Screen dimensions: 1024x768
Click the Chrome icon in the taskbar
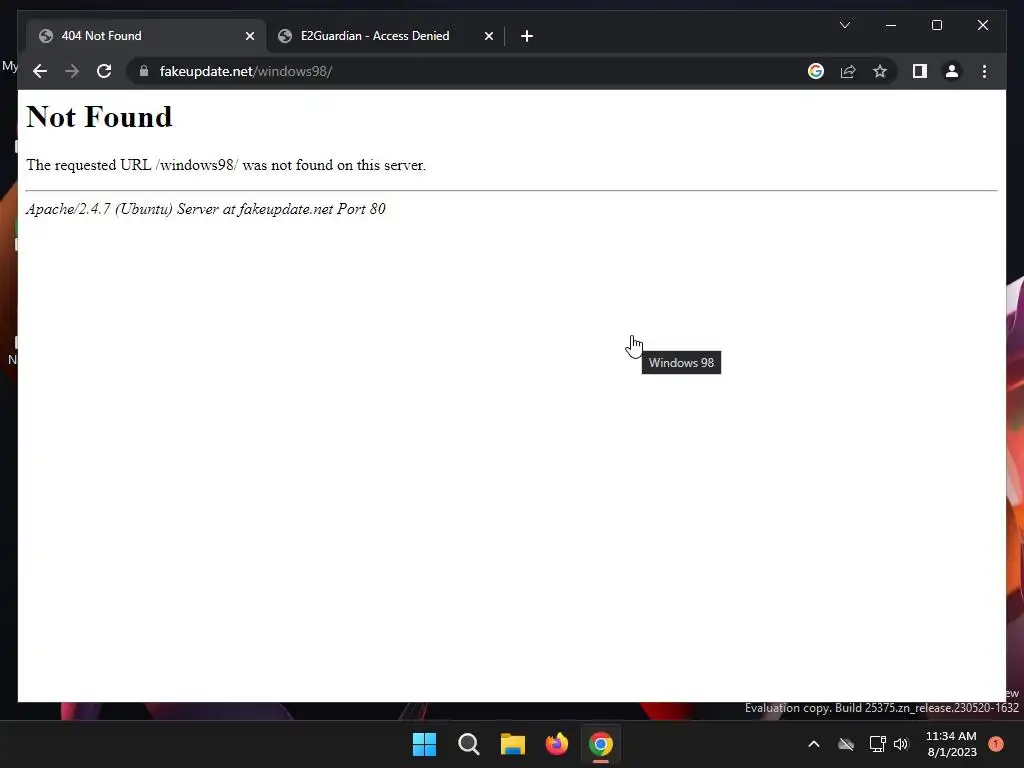click(x=601, y=744)
